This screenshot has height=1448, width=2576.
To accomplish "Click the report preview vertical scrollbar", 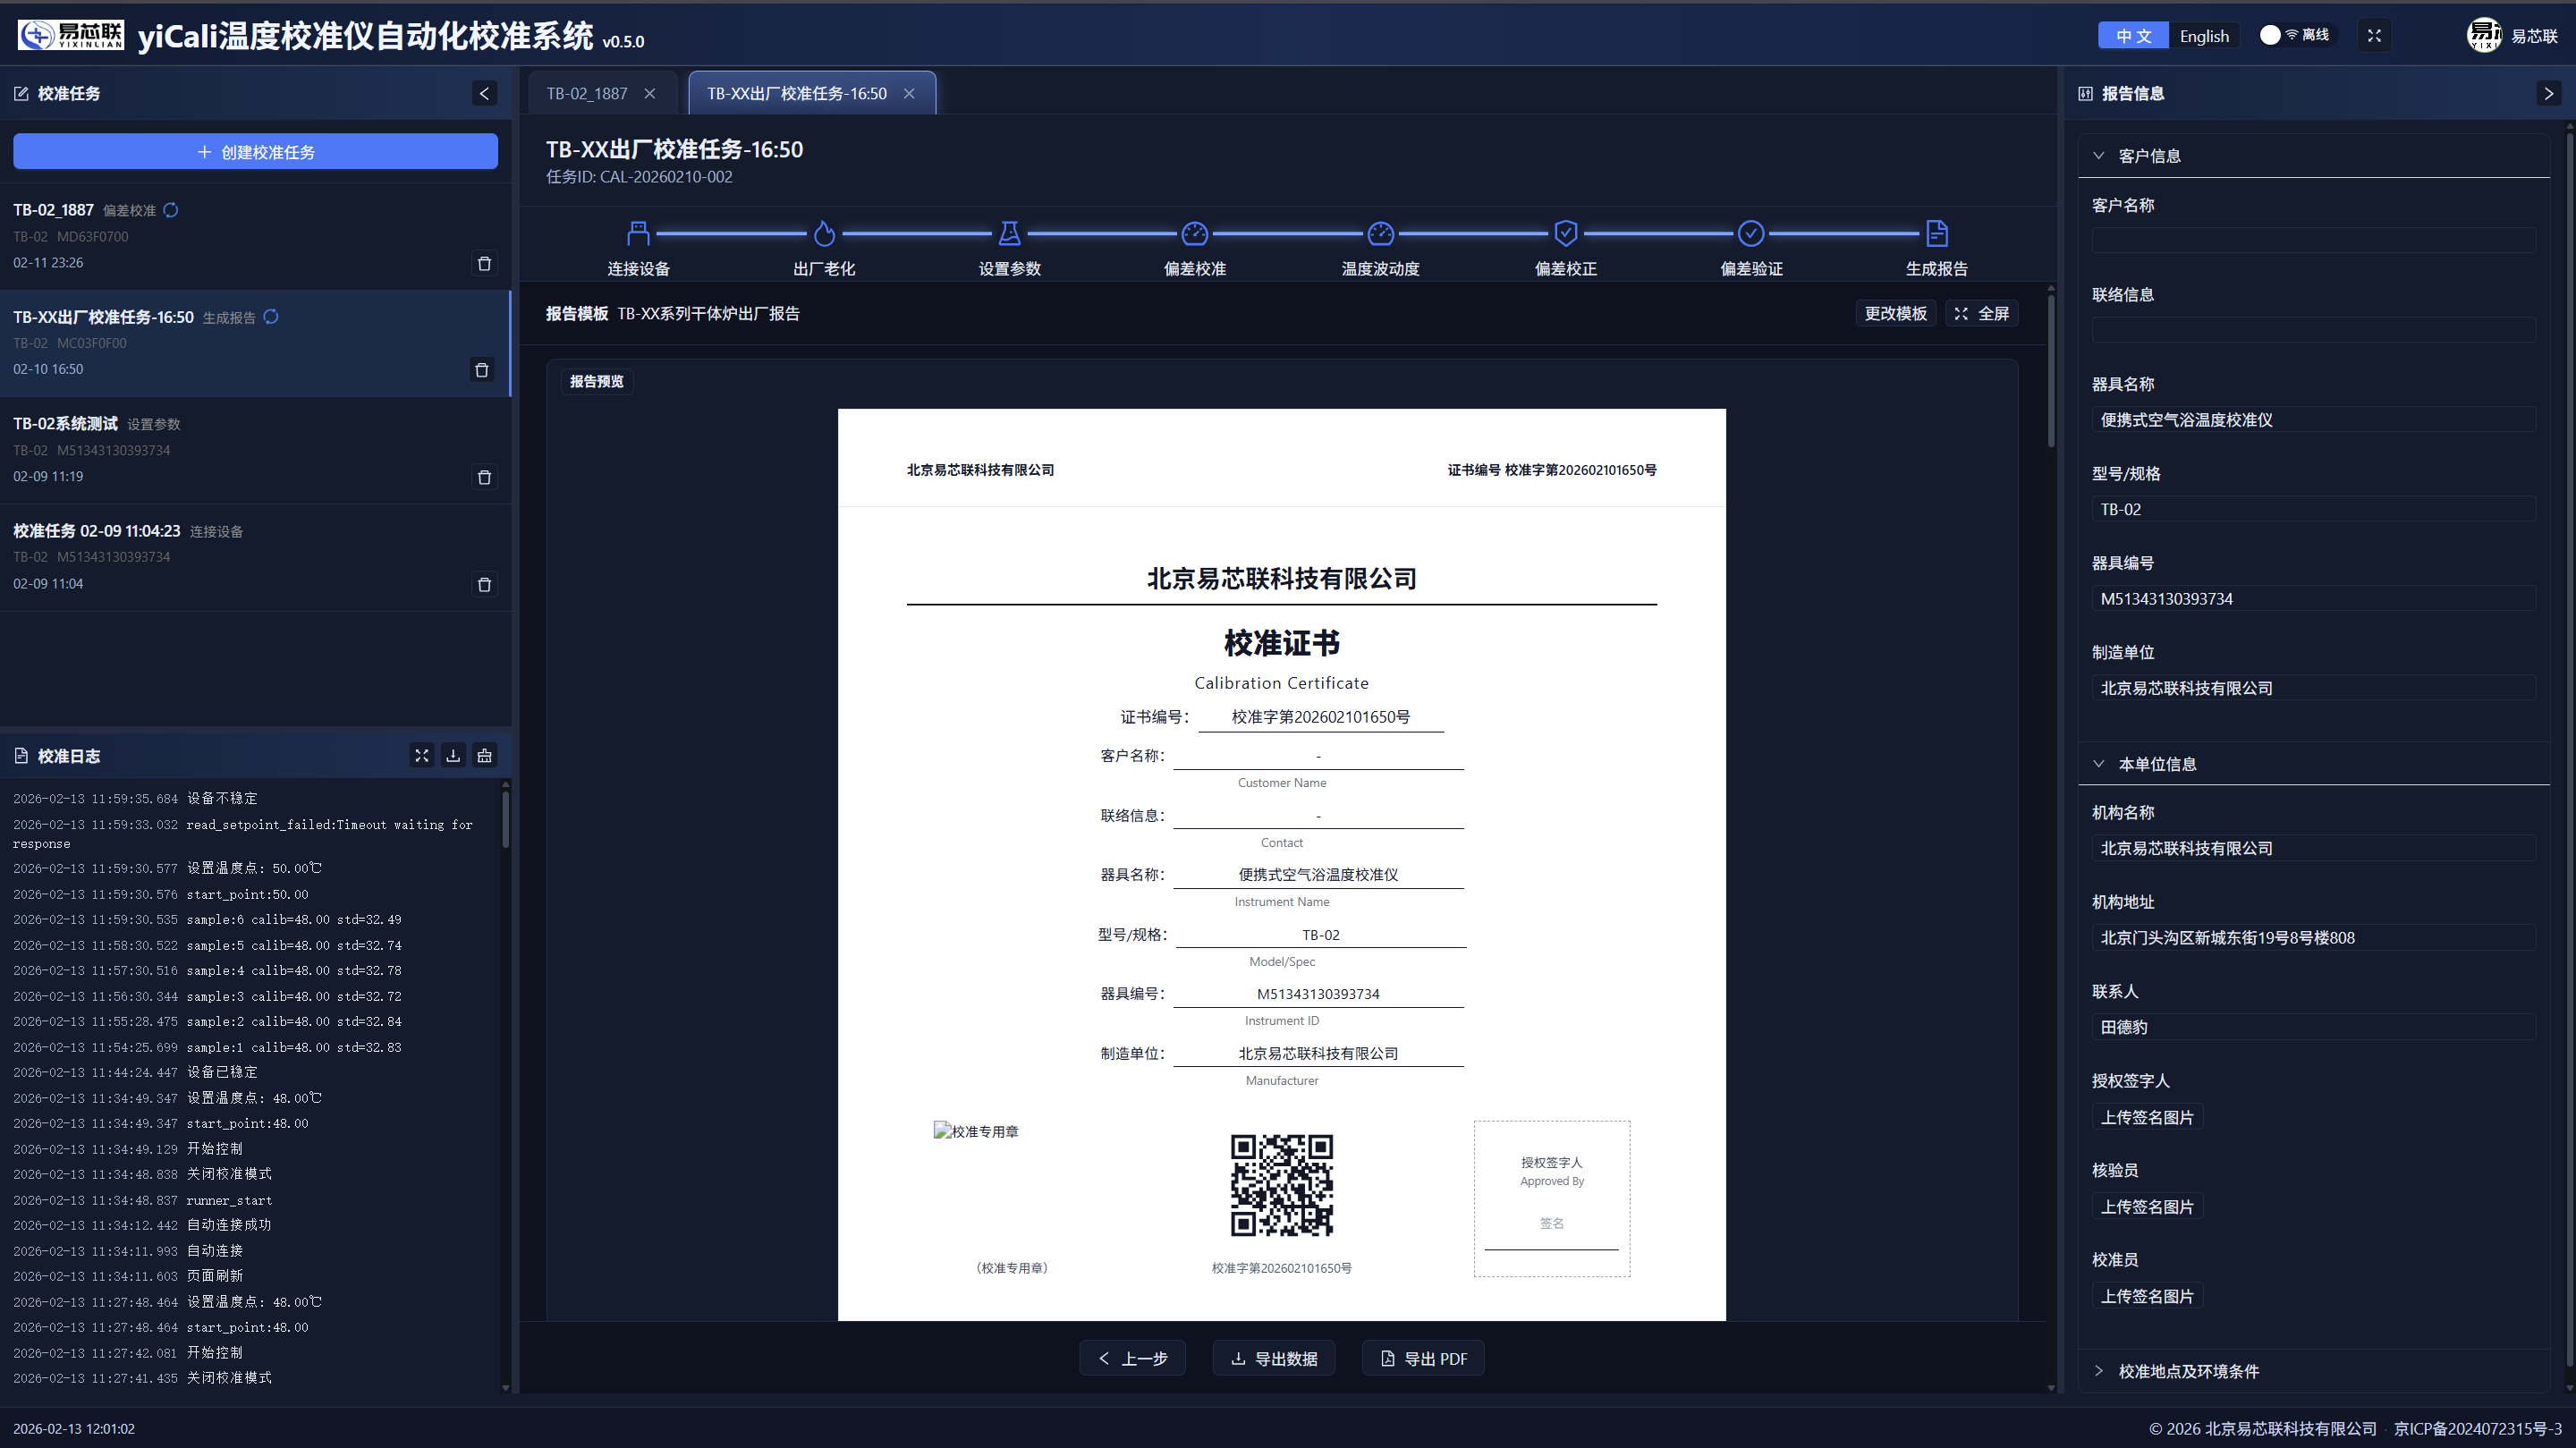I will pyautogui.click(x=2051, y=370).
